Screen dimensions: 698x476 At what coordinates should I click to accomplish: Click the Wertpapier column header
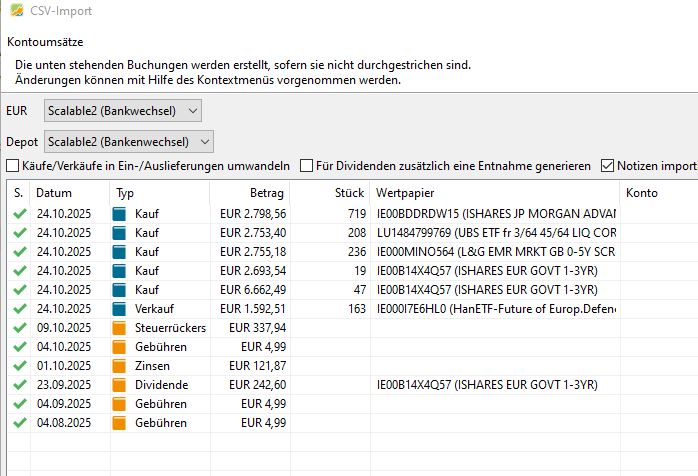[x=404, y=192]
